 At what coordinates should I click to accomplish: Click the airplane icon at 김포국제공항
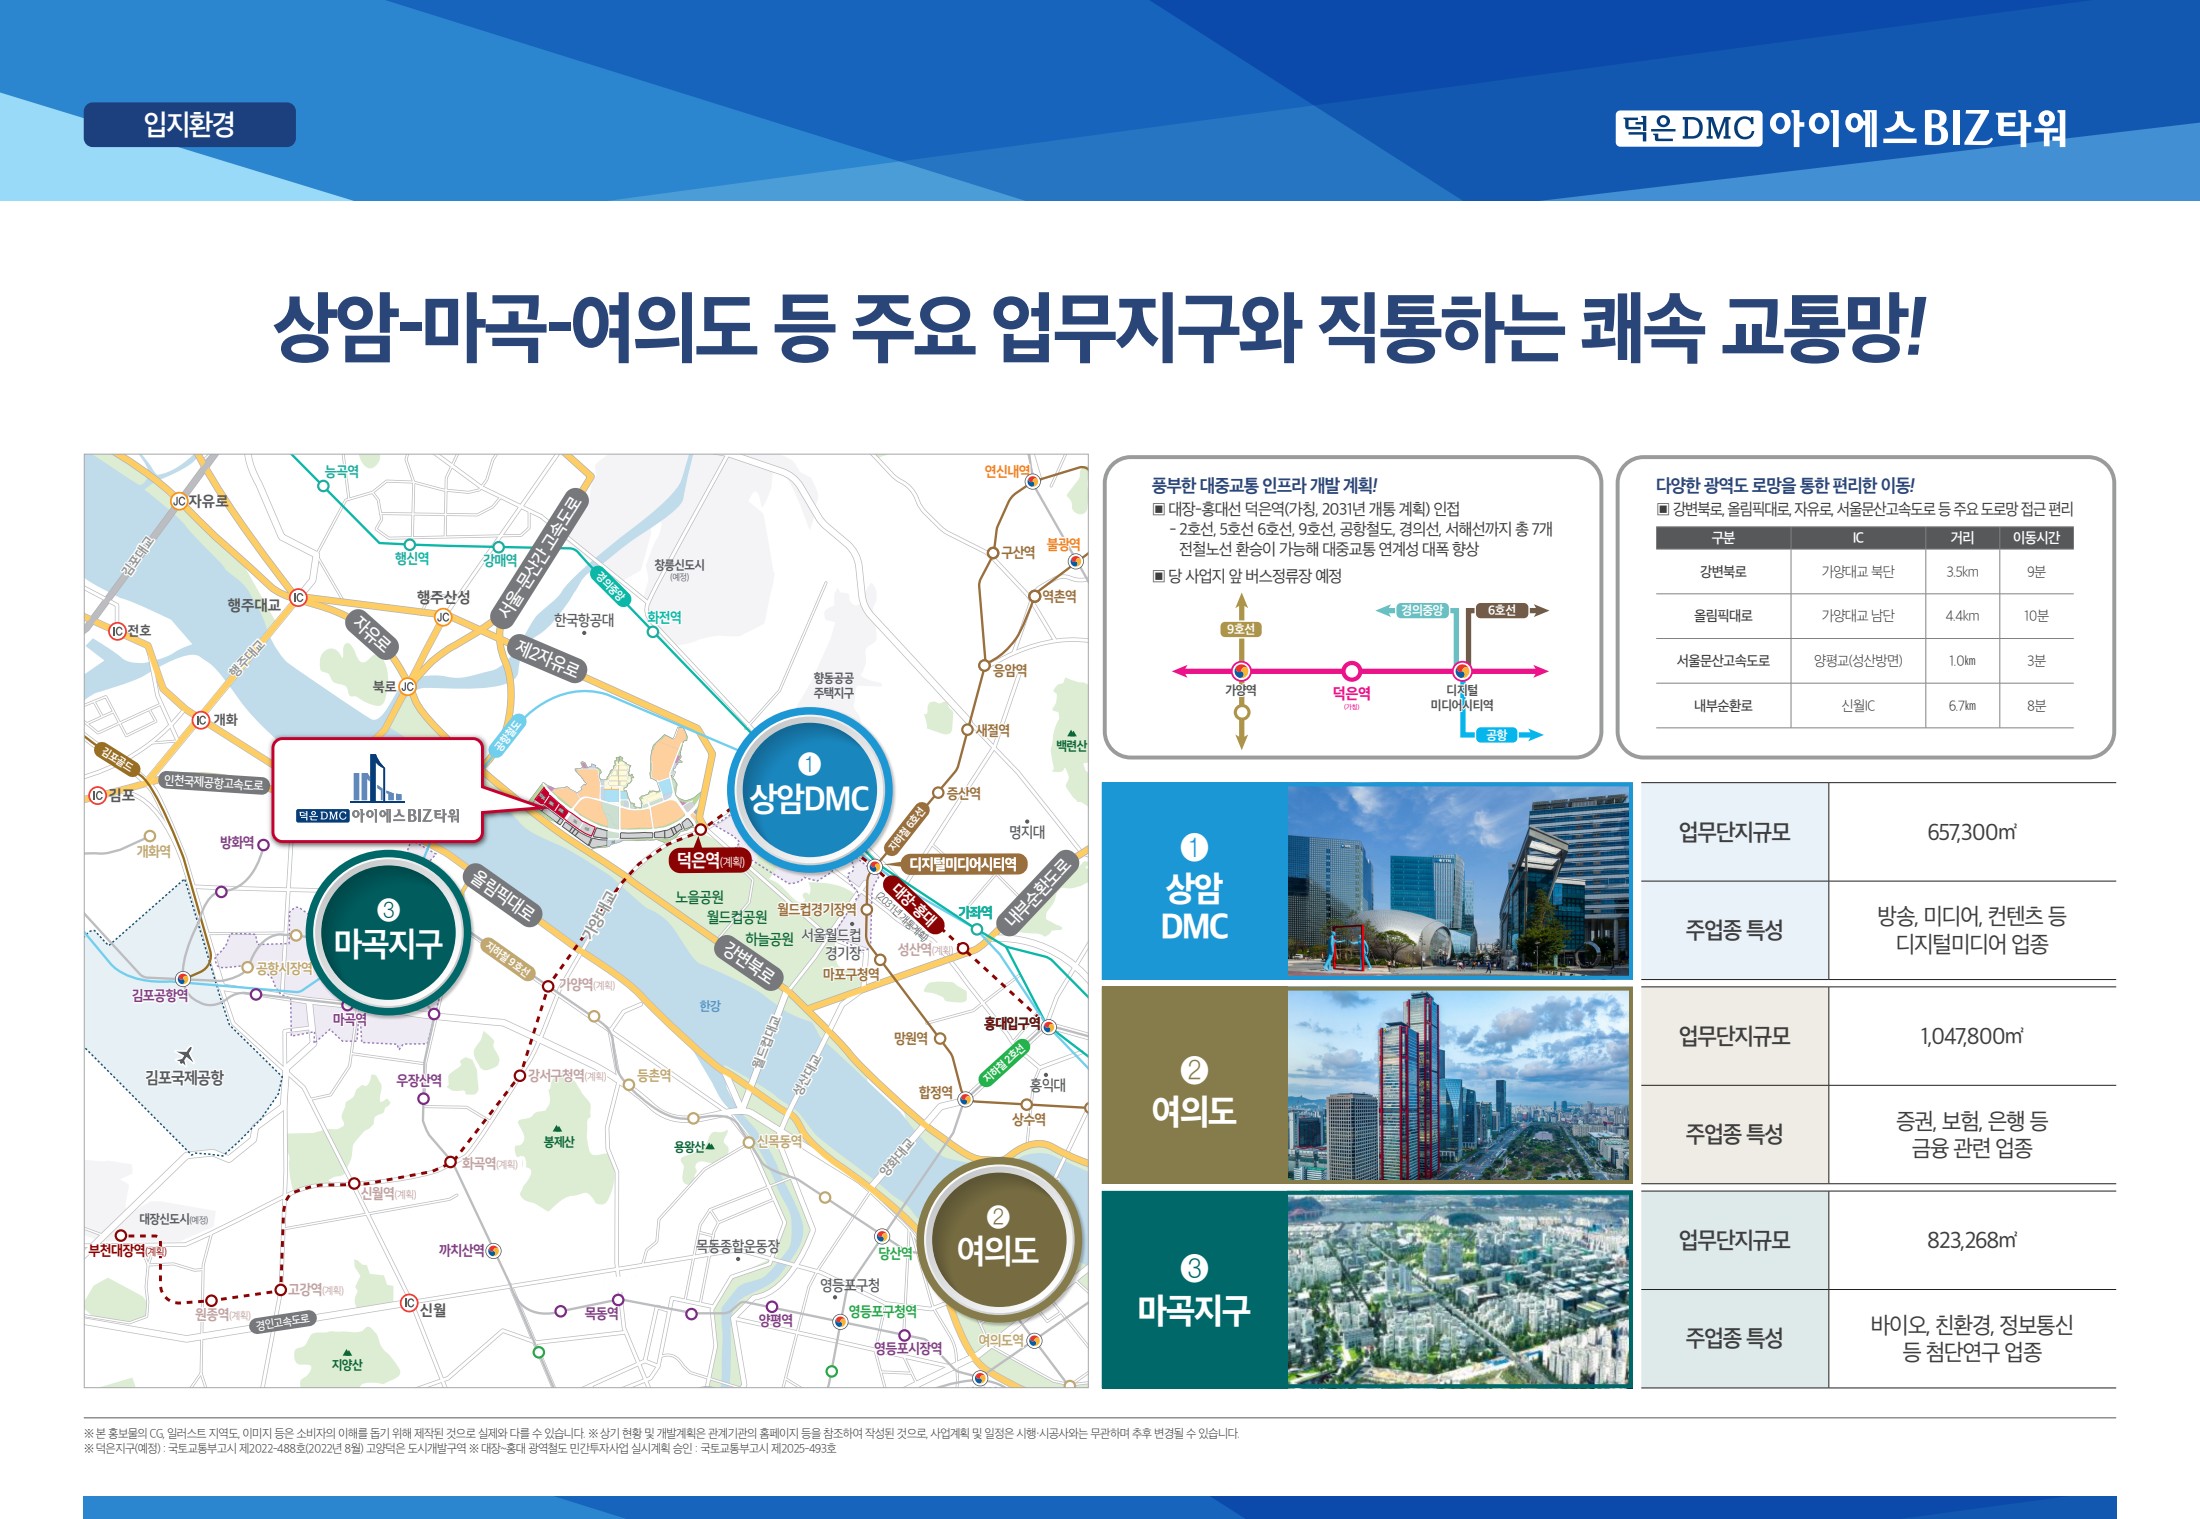tap(184, 1055)
